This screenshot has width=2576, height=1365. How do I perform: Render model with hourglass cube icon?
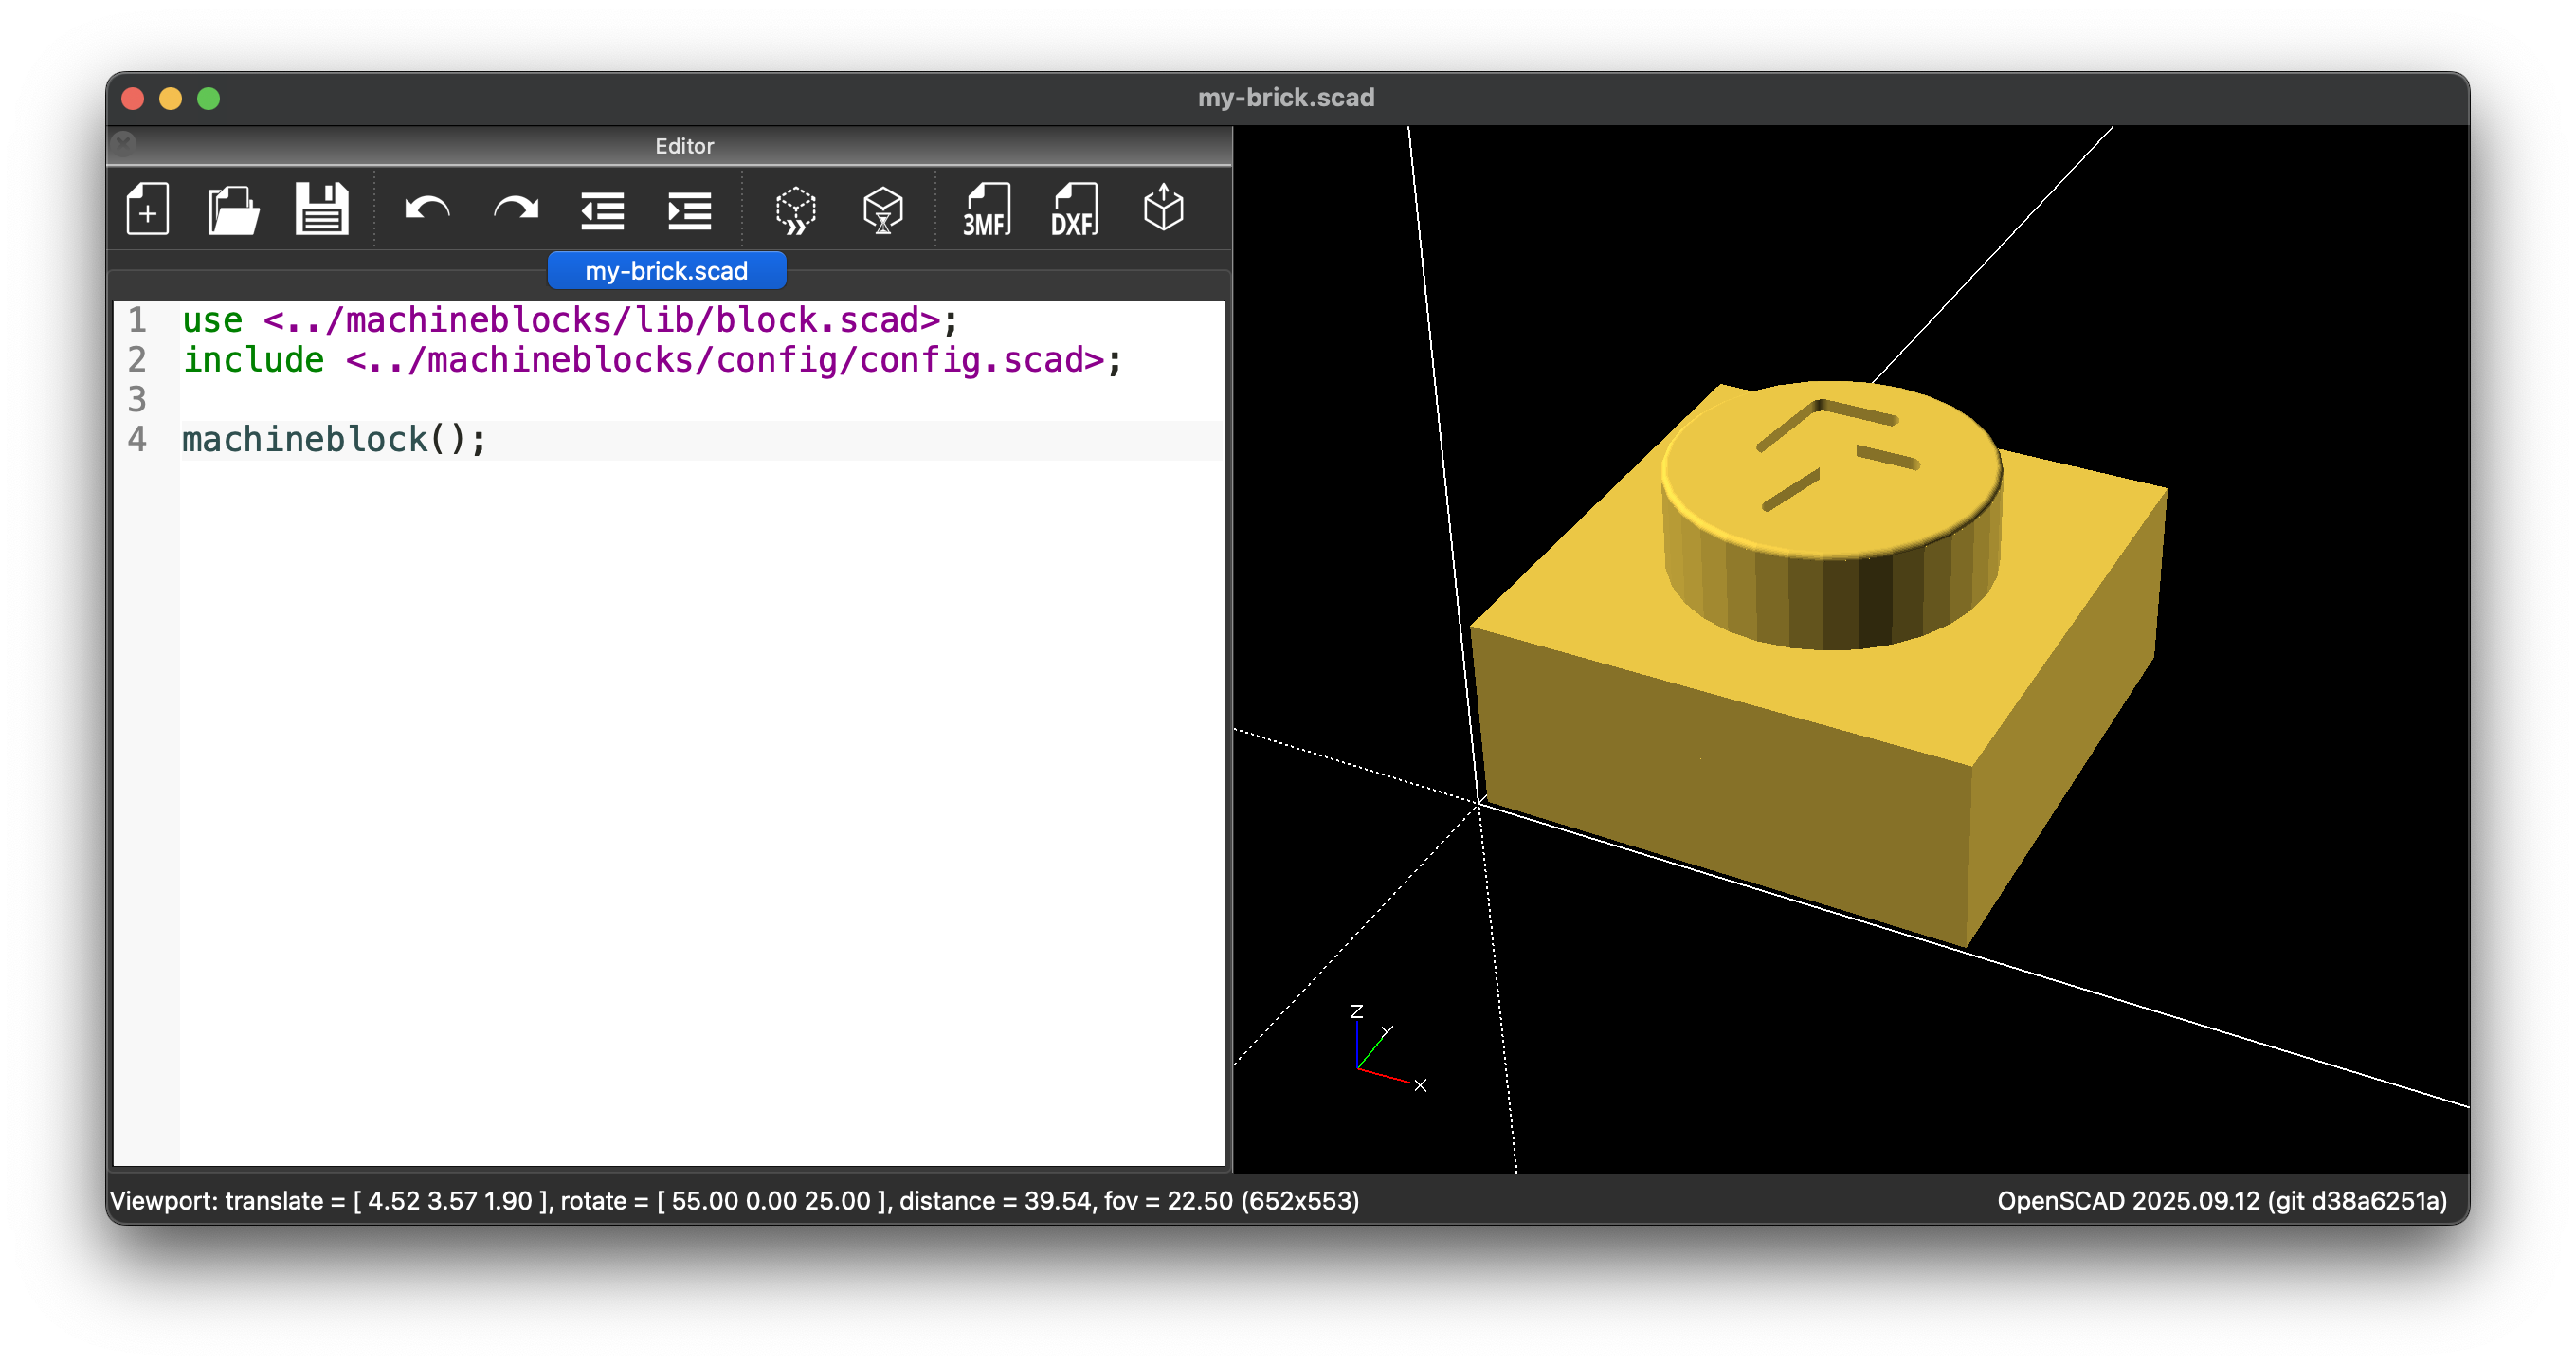coord(882,210)
